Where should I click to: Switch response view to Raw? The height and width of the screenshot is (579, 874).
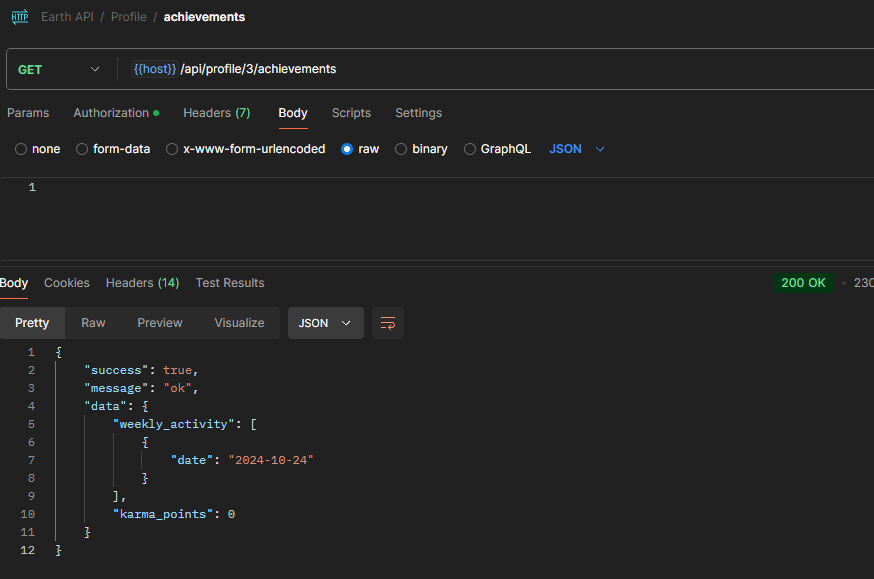(x=93, y=323)
